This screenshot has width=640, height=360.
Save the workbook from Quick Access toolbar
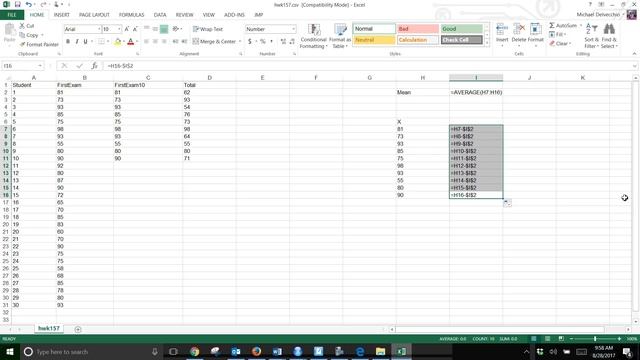pyautogui.click(x=17, y=4)
